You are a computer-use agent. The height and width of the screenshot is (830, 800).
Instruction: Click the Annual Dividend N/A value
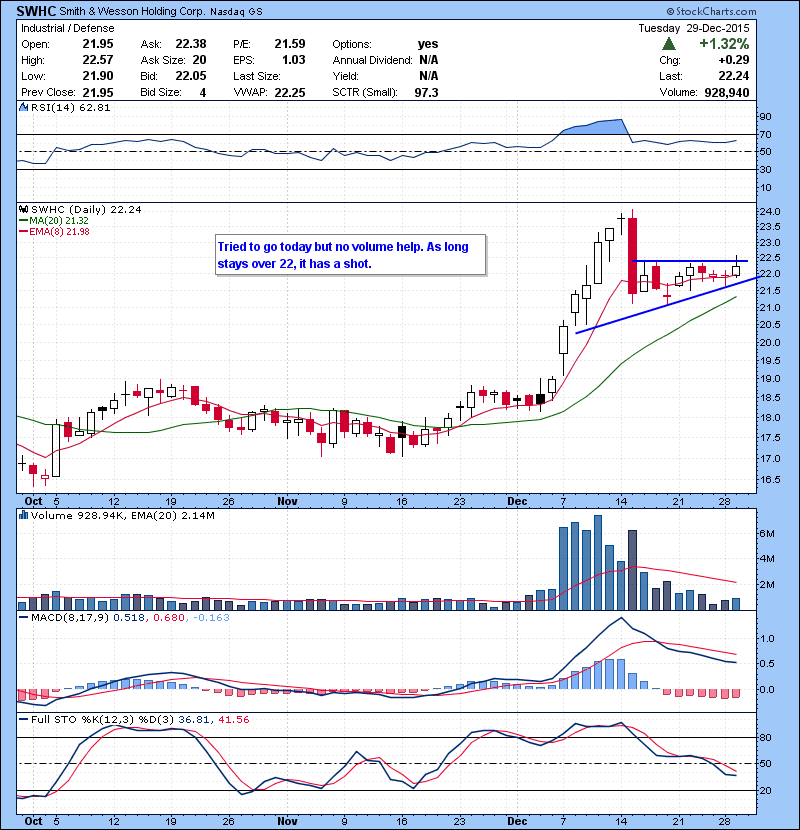(x=428, y=60)
